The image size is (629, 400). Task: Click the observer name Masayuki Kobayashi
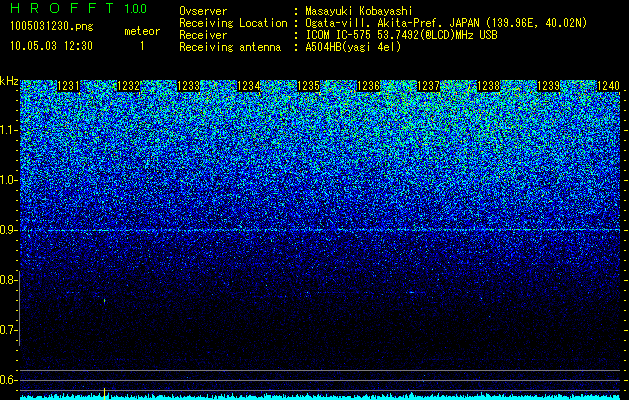pos(359,11)
